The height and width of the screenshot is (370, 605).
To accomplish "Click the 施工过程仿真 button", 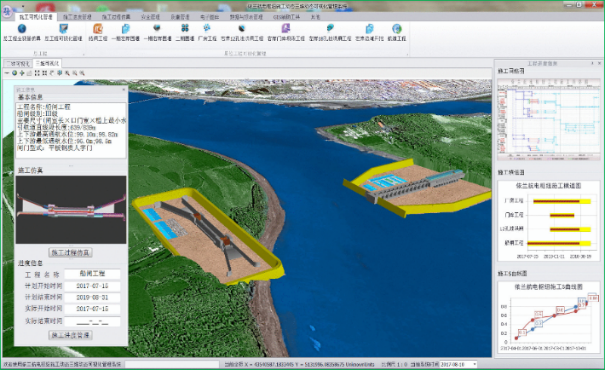I will pos(71,253).
